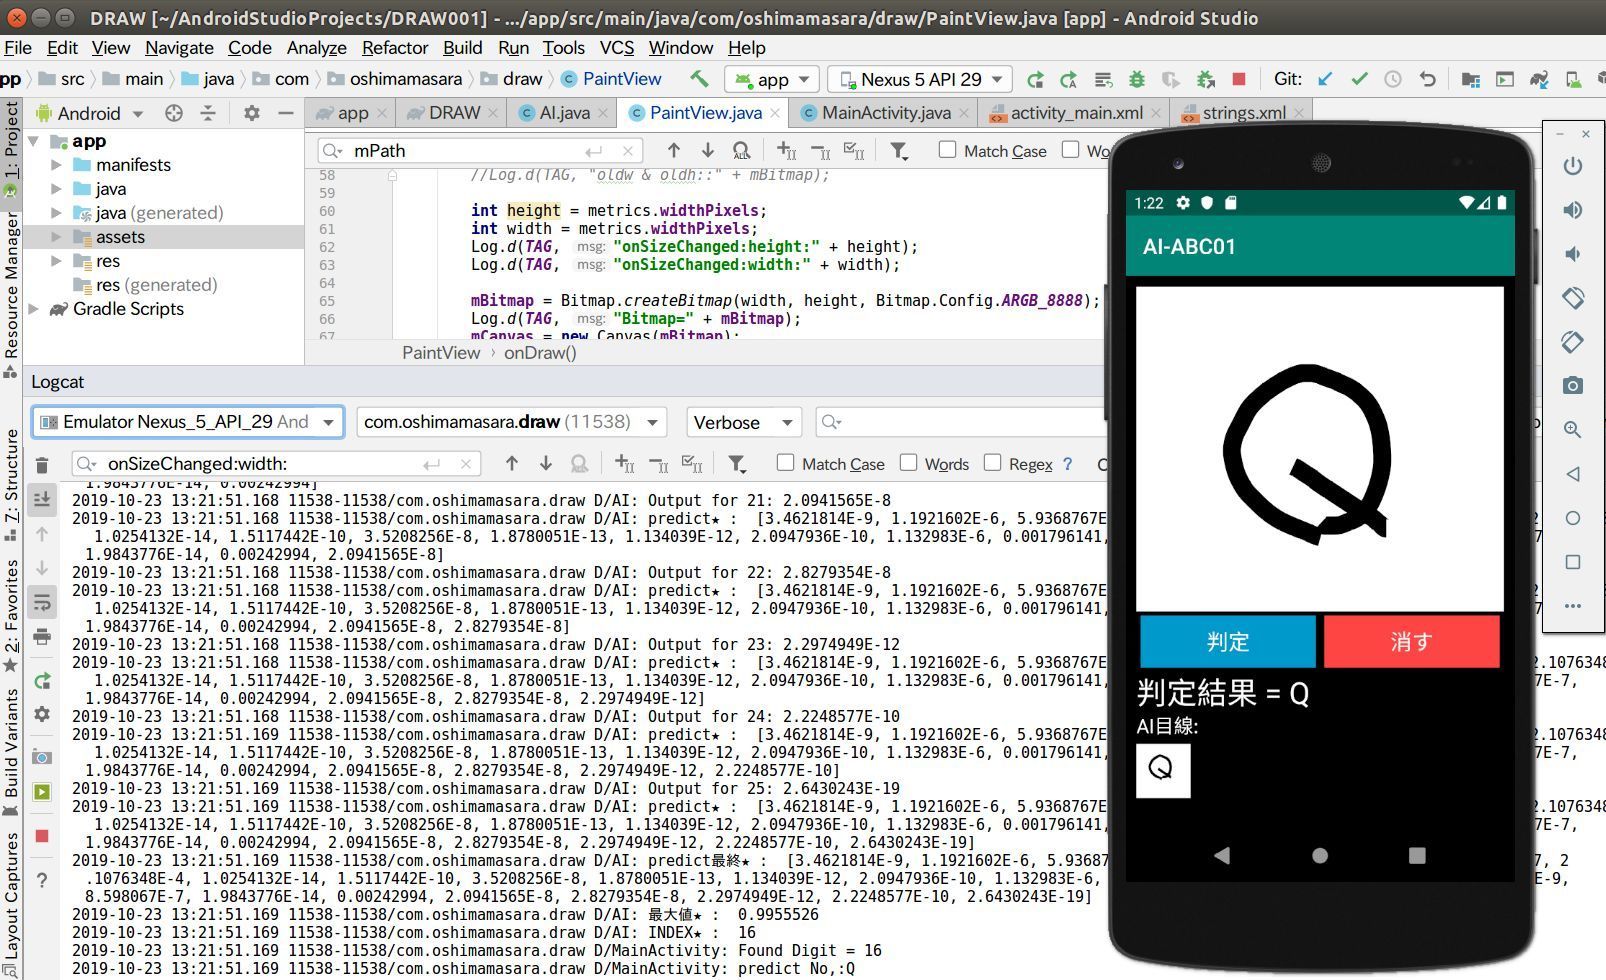Expand the manifests folder
Image resolution: width=1606 pixels, height=980 pixels.
[56, 165]
